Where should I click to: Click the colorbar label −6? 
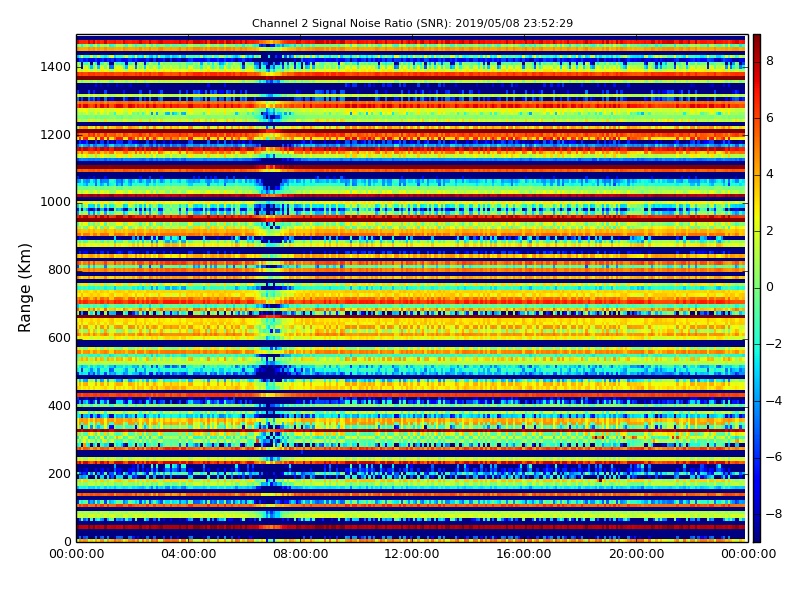(774, 457)
